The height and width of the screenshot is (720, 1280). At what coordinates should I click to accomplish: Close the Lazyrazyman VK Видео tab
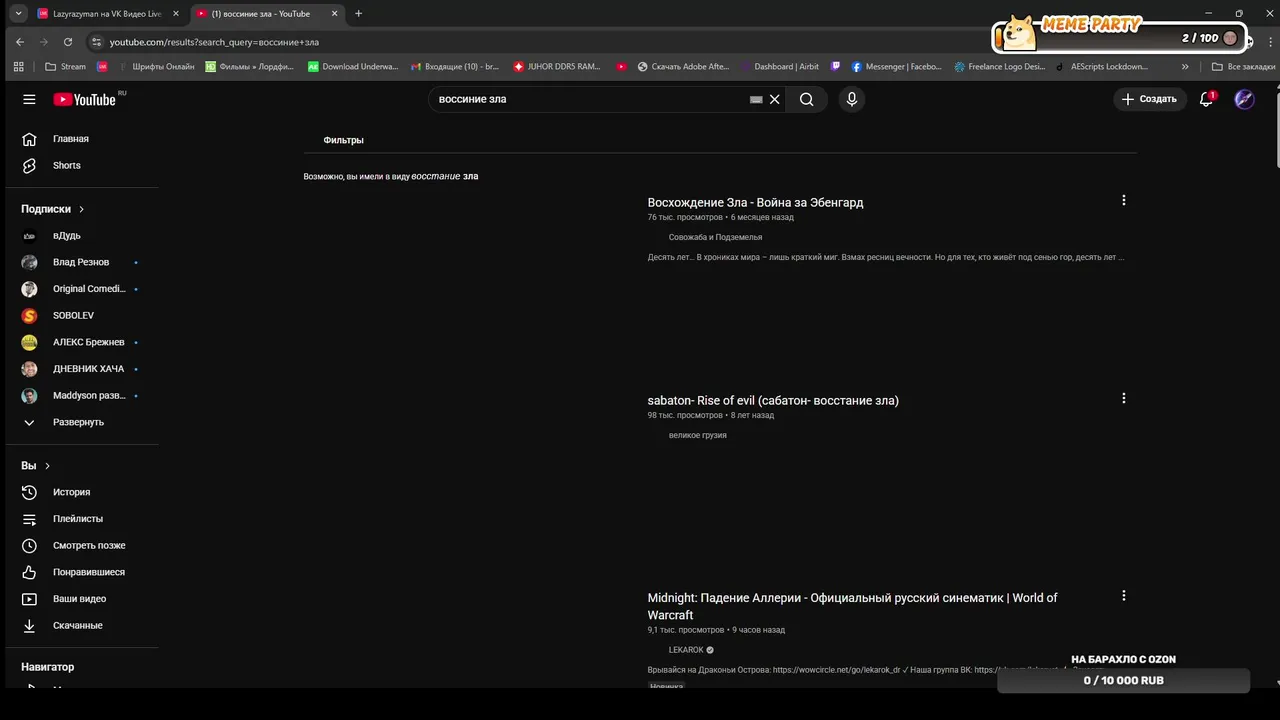(176, 14)
